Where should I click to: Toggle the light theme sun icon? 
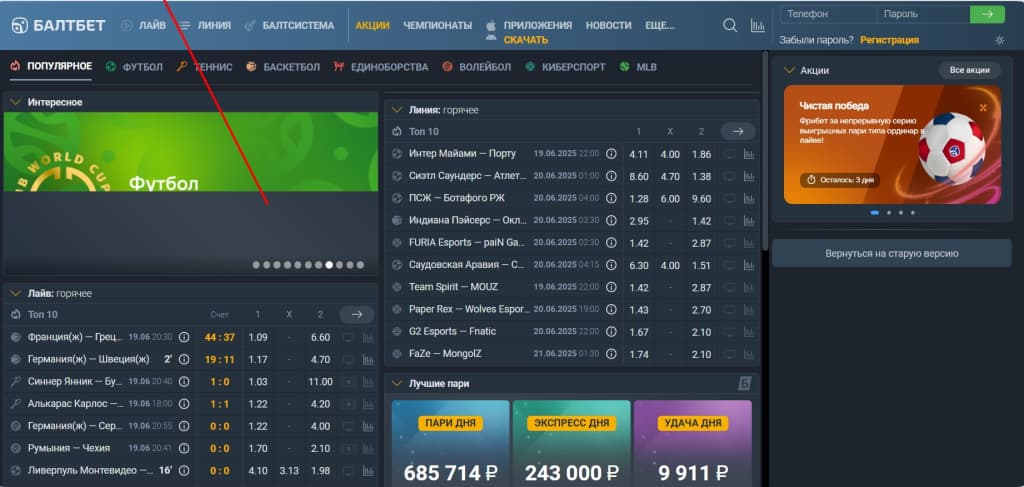[x=999, y=40]
